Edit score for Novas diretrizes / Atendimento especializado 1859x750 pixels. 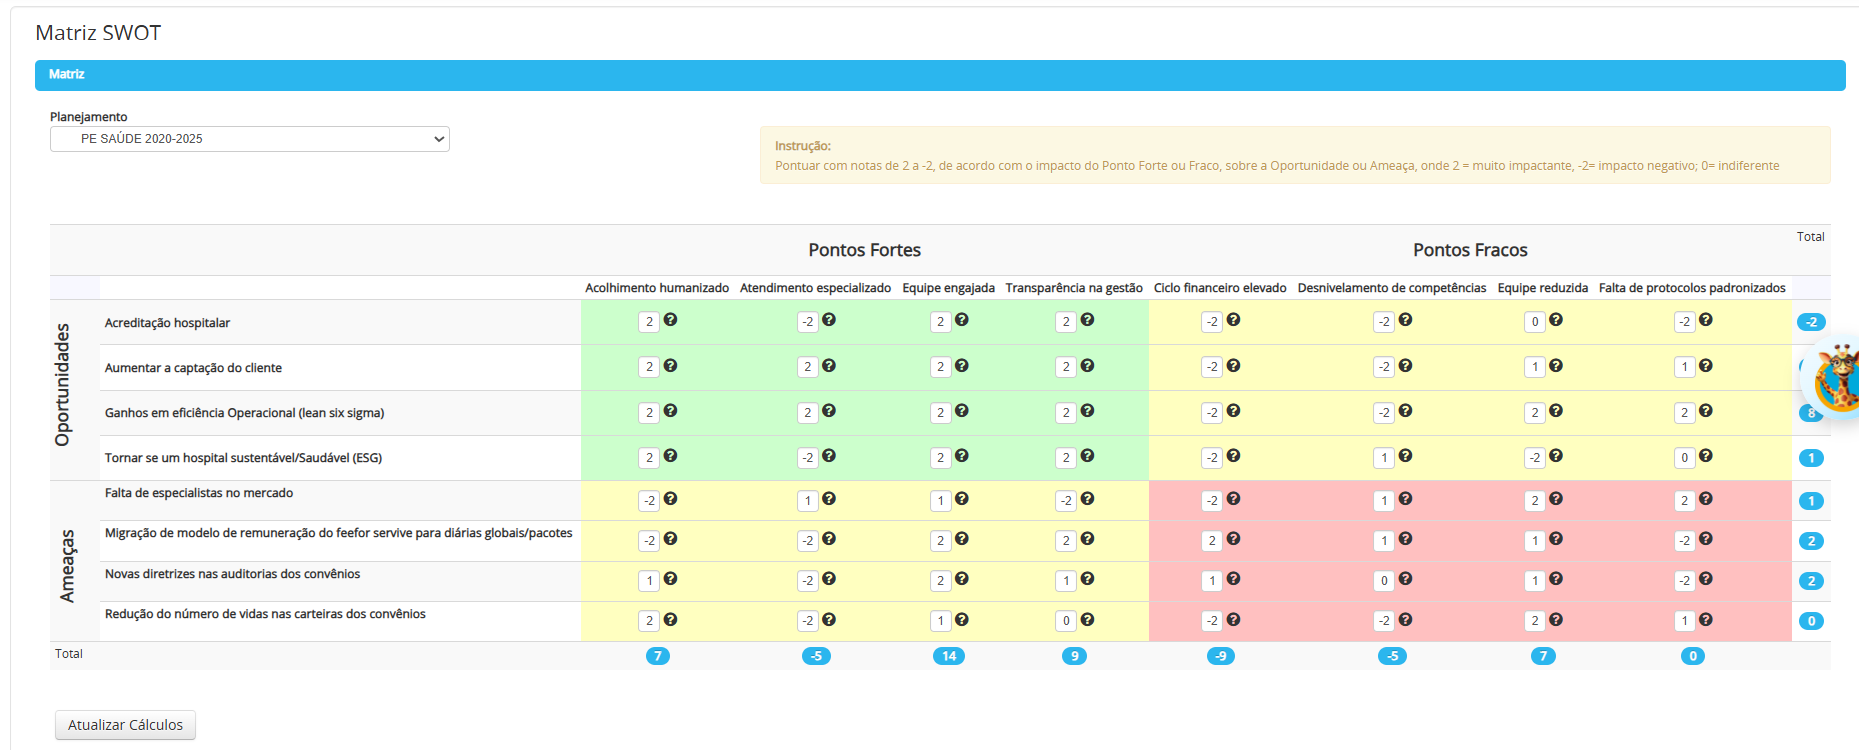(808, 581)
